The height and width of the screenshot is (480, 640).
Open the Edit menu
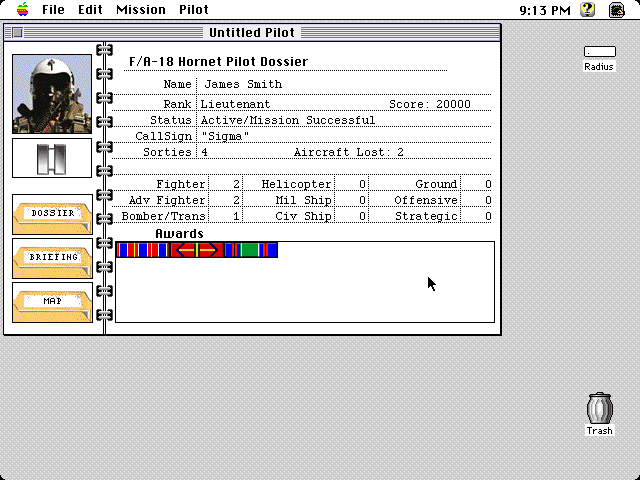pos(90,9)
